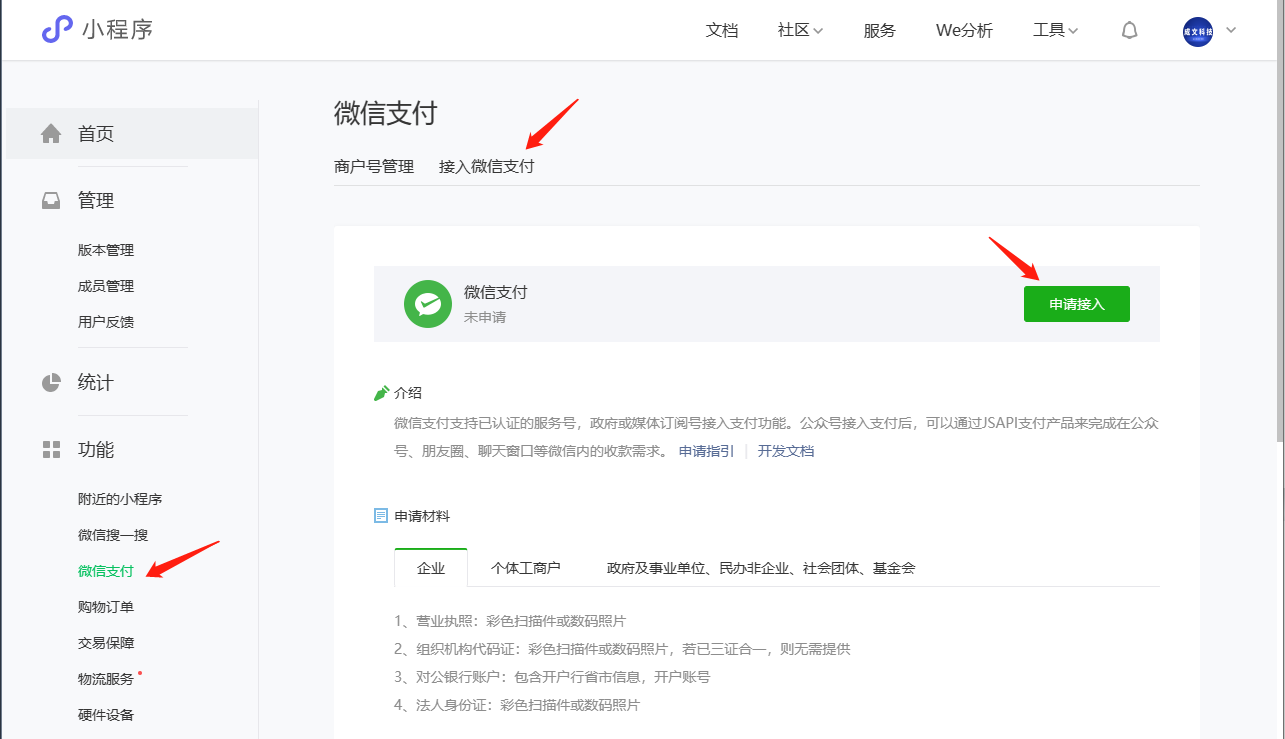Open the notification bell
Screen dimensions: 1285x739
pos(1130,30)
